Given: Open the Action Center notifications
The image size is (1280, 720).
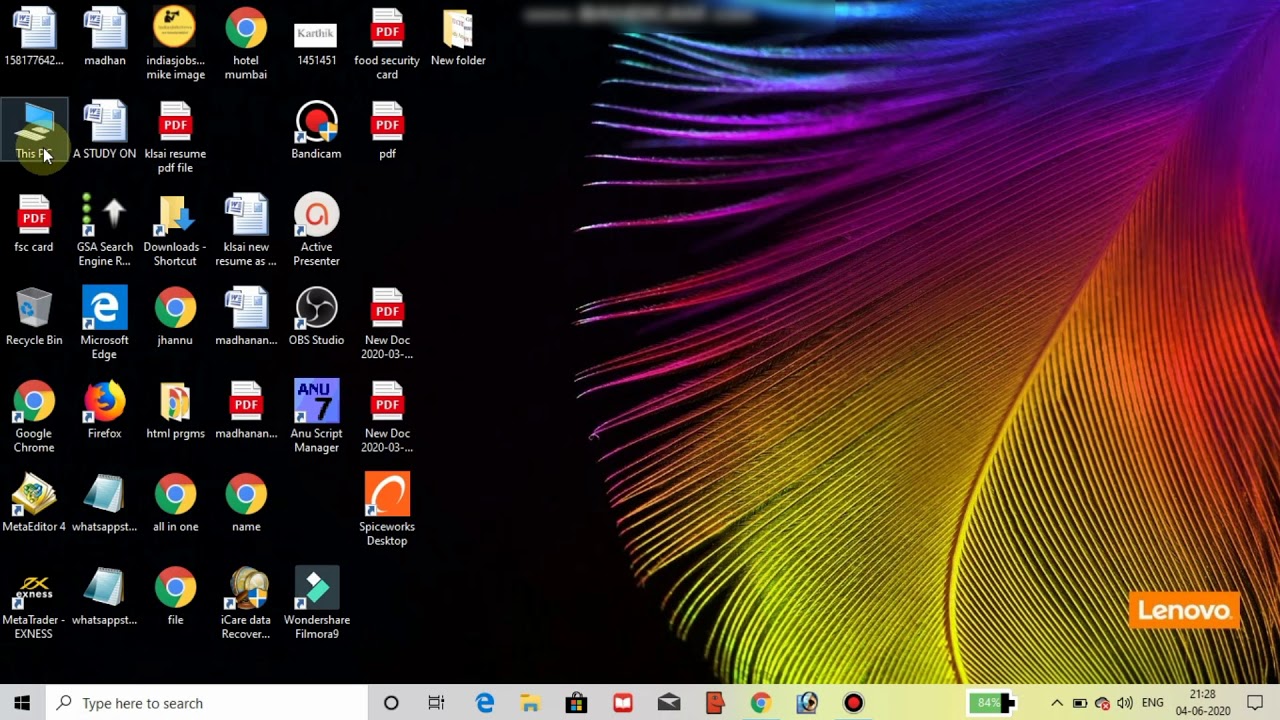Looking at the screenshot, I should point(1256,703).
